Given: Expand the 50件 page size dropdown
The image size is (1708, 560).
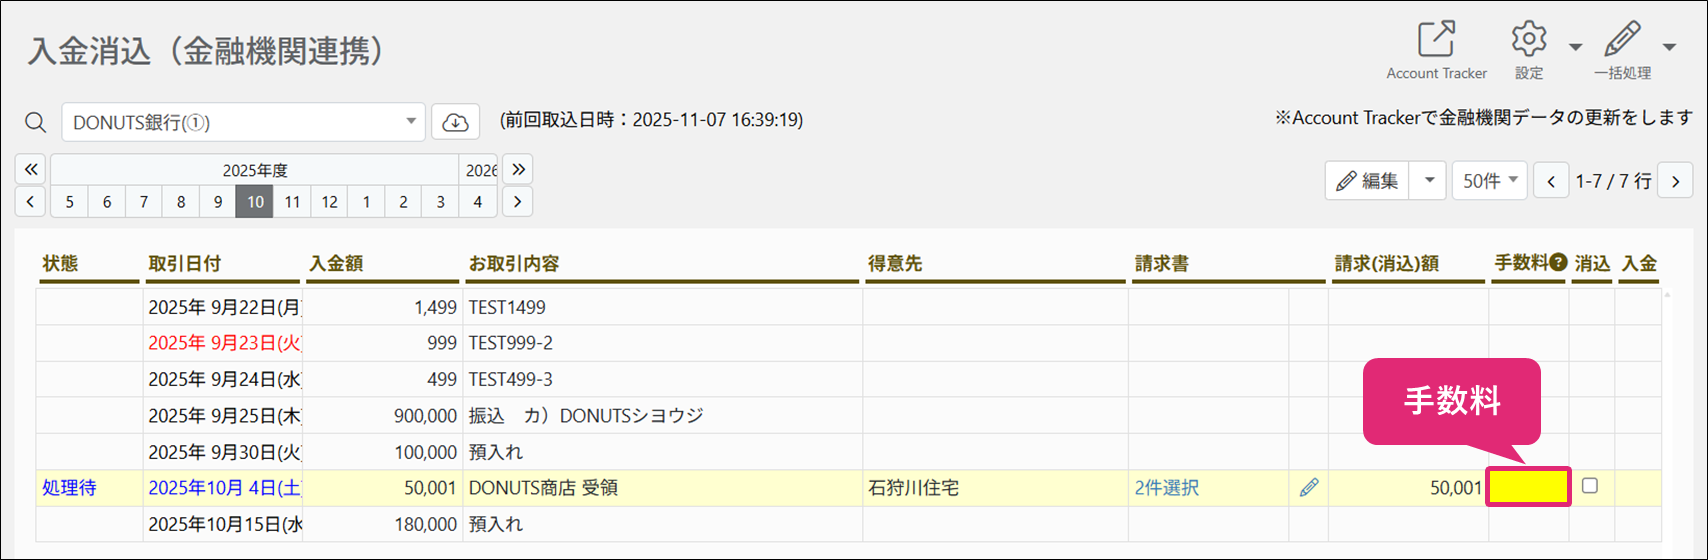Looking at the screenshot, I should coord(1490,181).
